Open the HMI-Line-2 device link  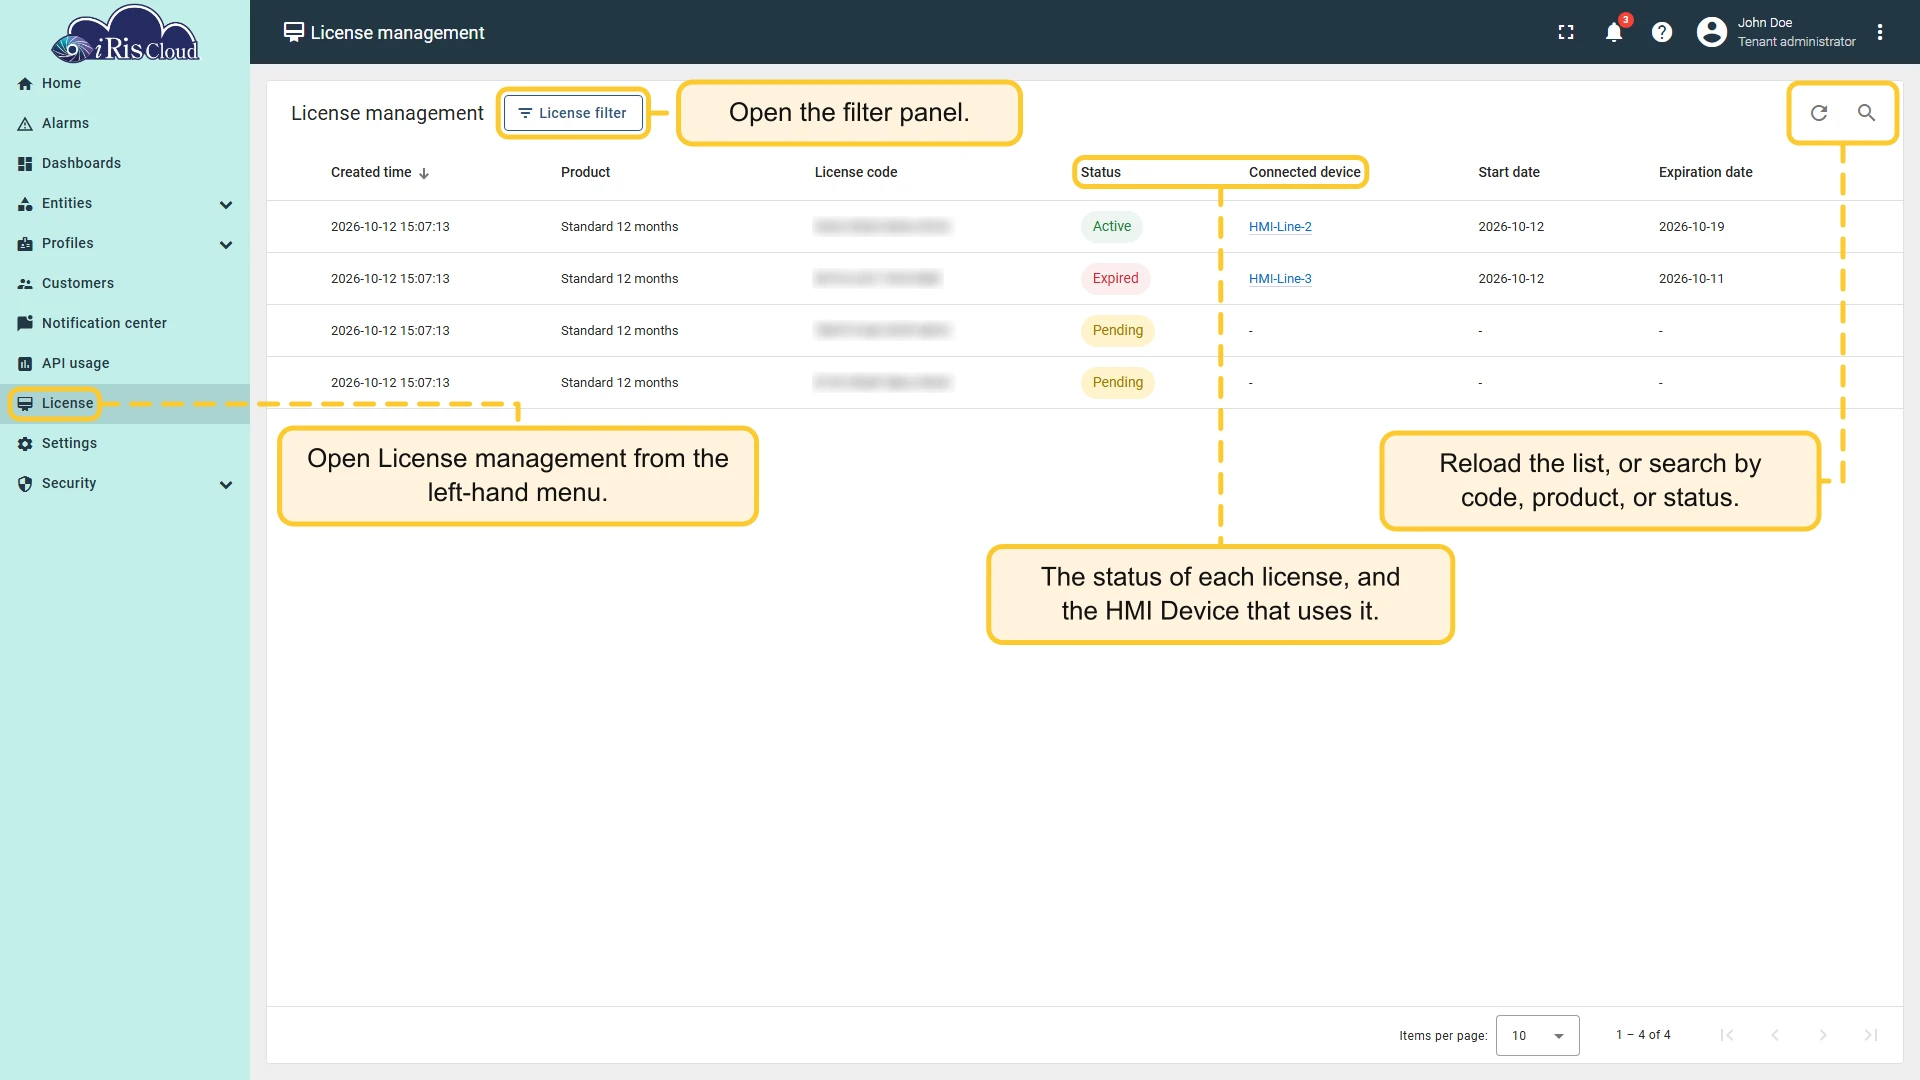tap(1280, 227)
